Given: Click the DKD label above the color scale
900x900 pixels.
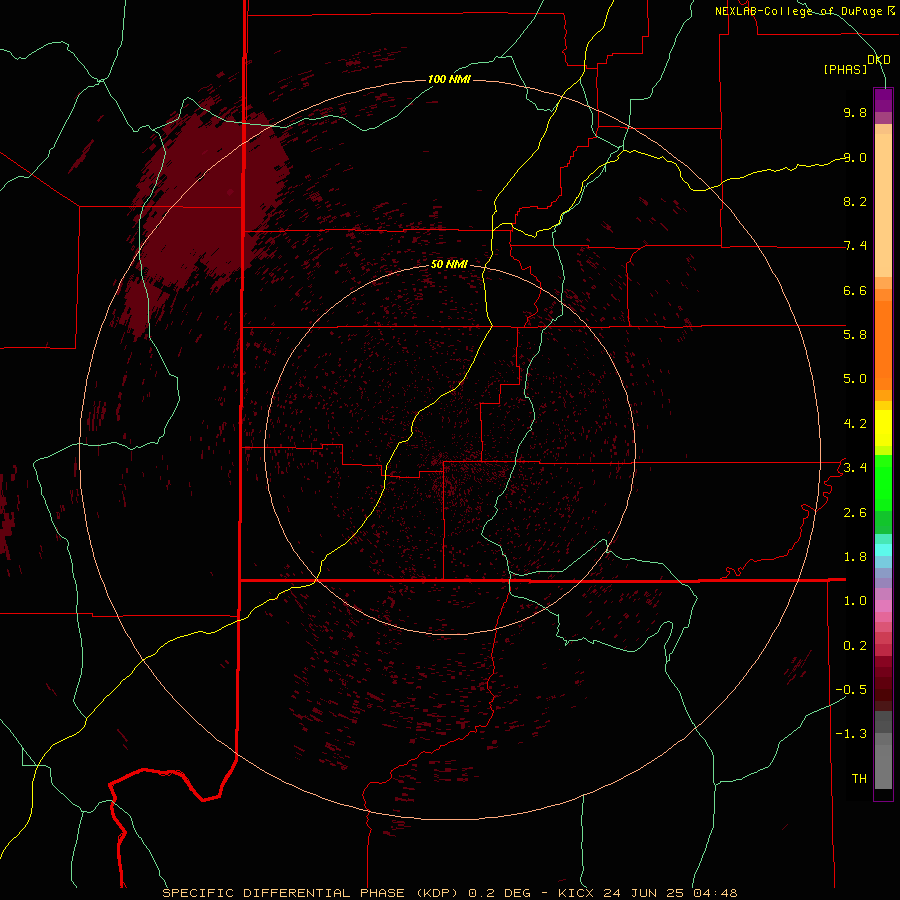Looking at the screenshot, I should pos(879,60).
